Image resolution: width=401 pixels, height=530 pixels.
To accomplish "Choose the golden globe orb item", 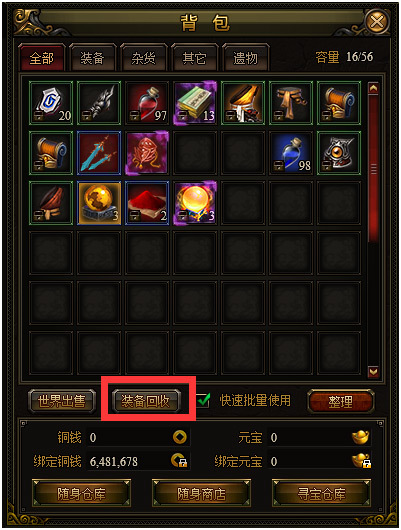I will (x=99, y=203).
